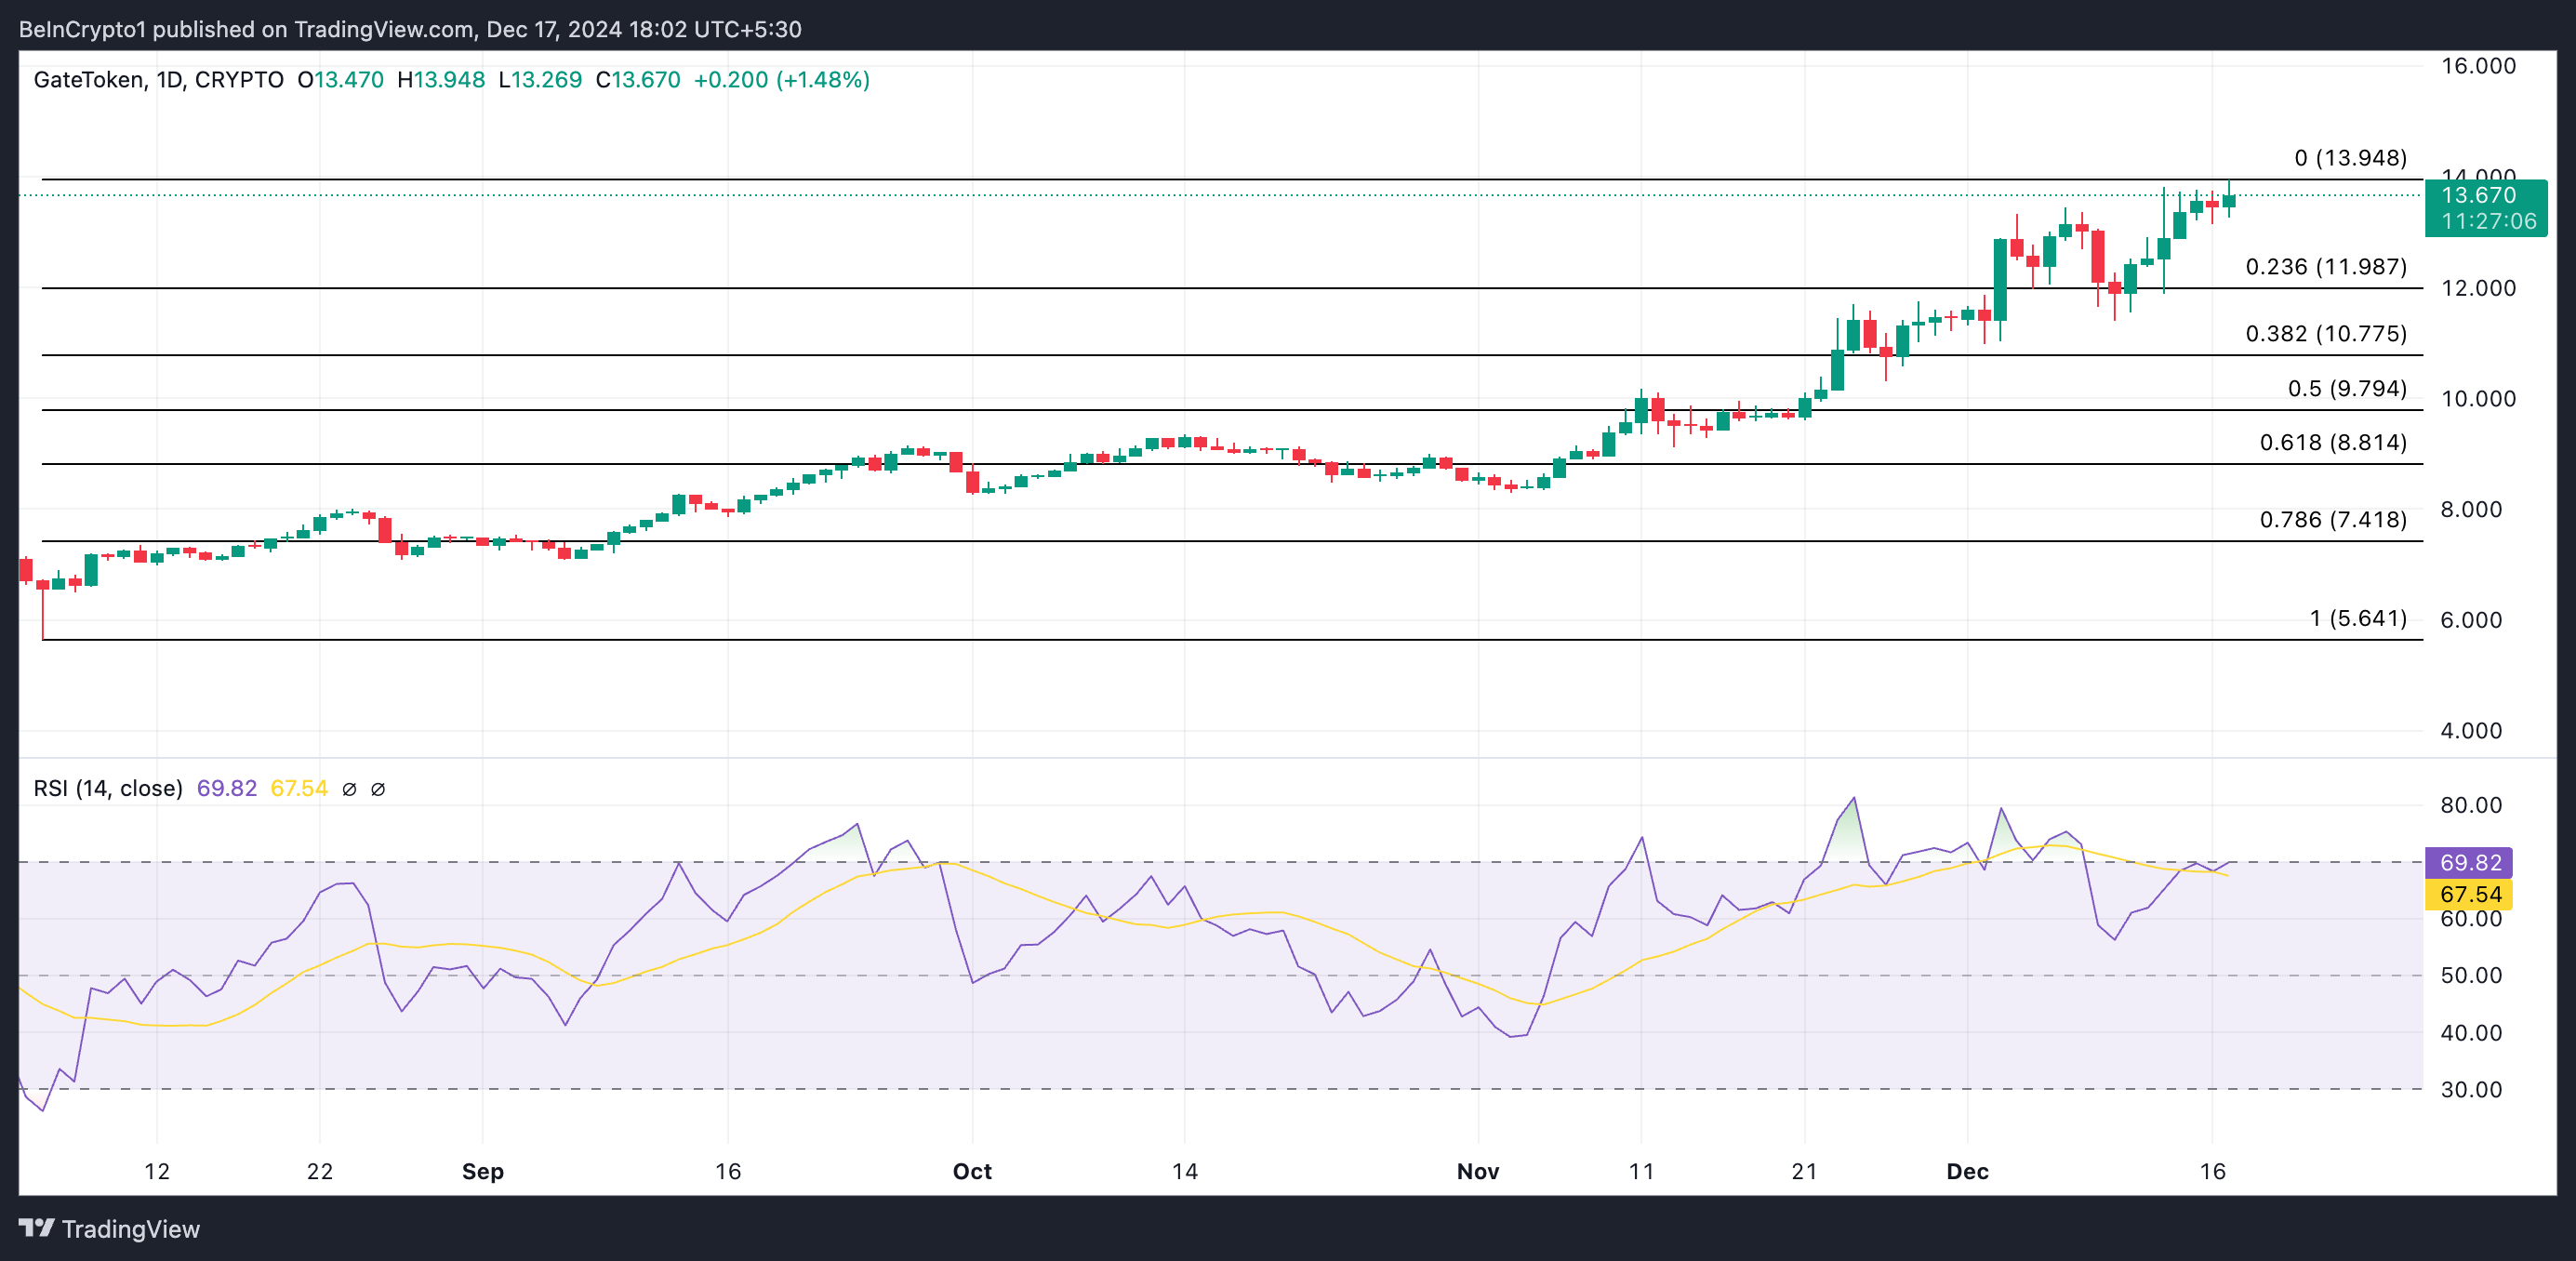Open the RSI (14, close) indicator legend

click(108, 788)
